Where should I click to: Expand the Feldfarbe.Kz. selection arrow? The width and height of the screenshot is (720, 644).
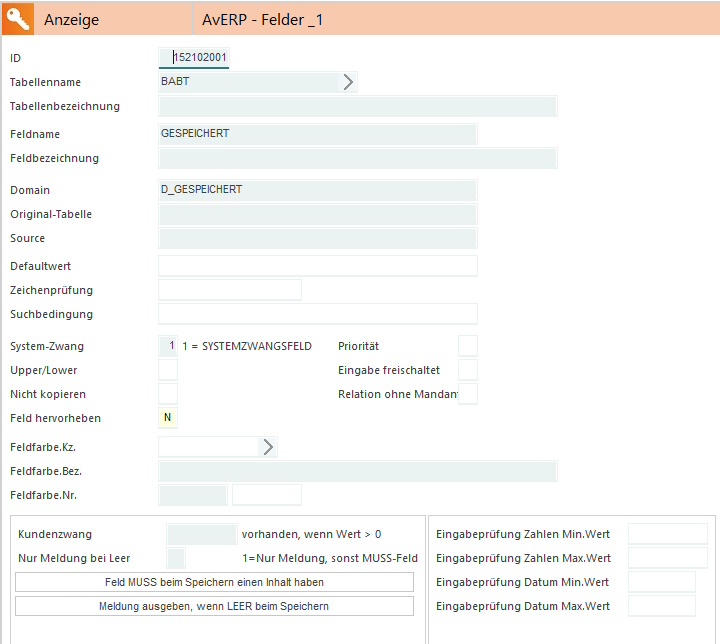[268, 447]
